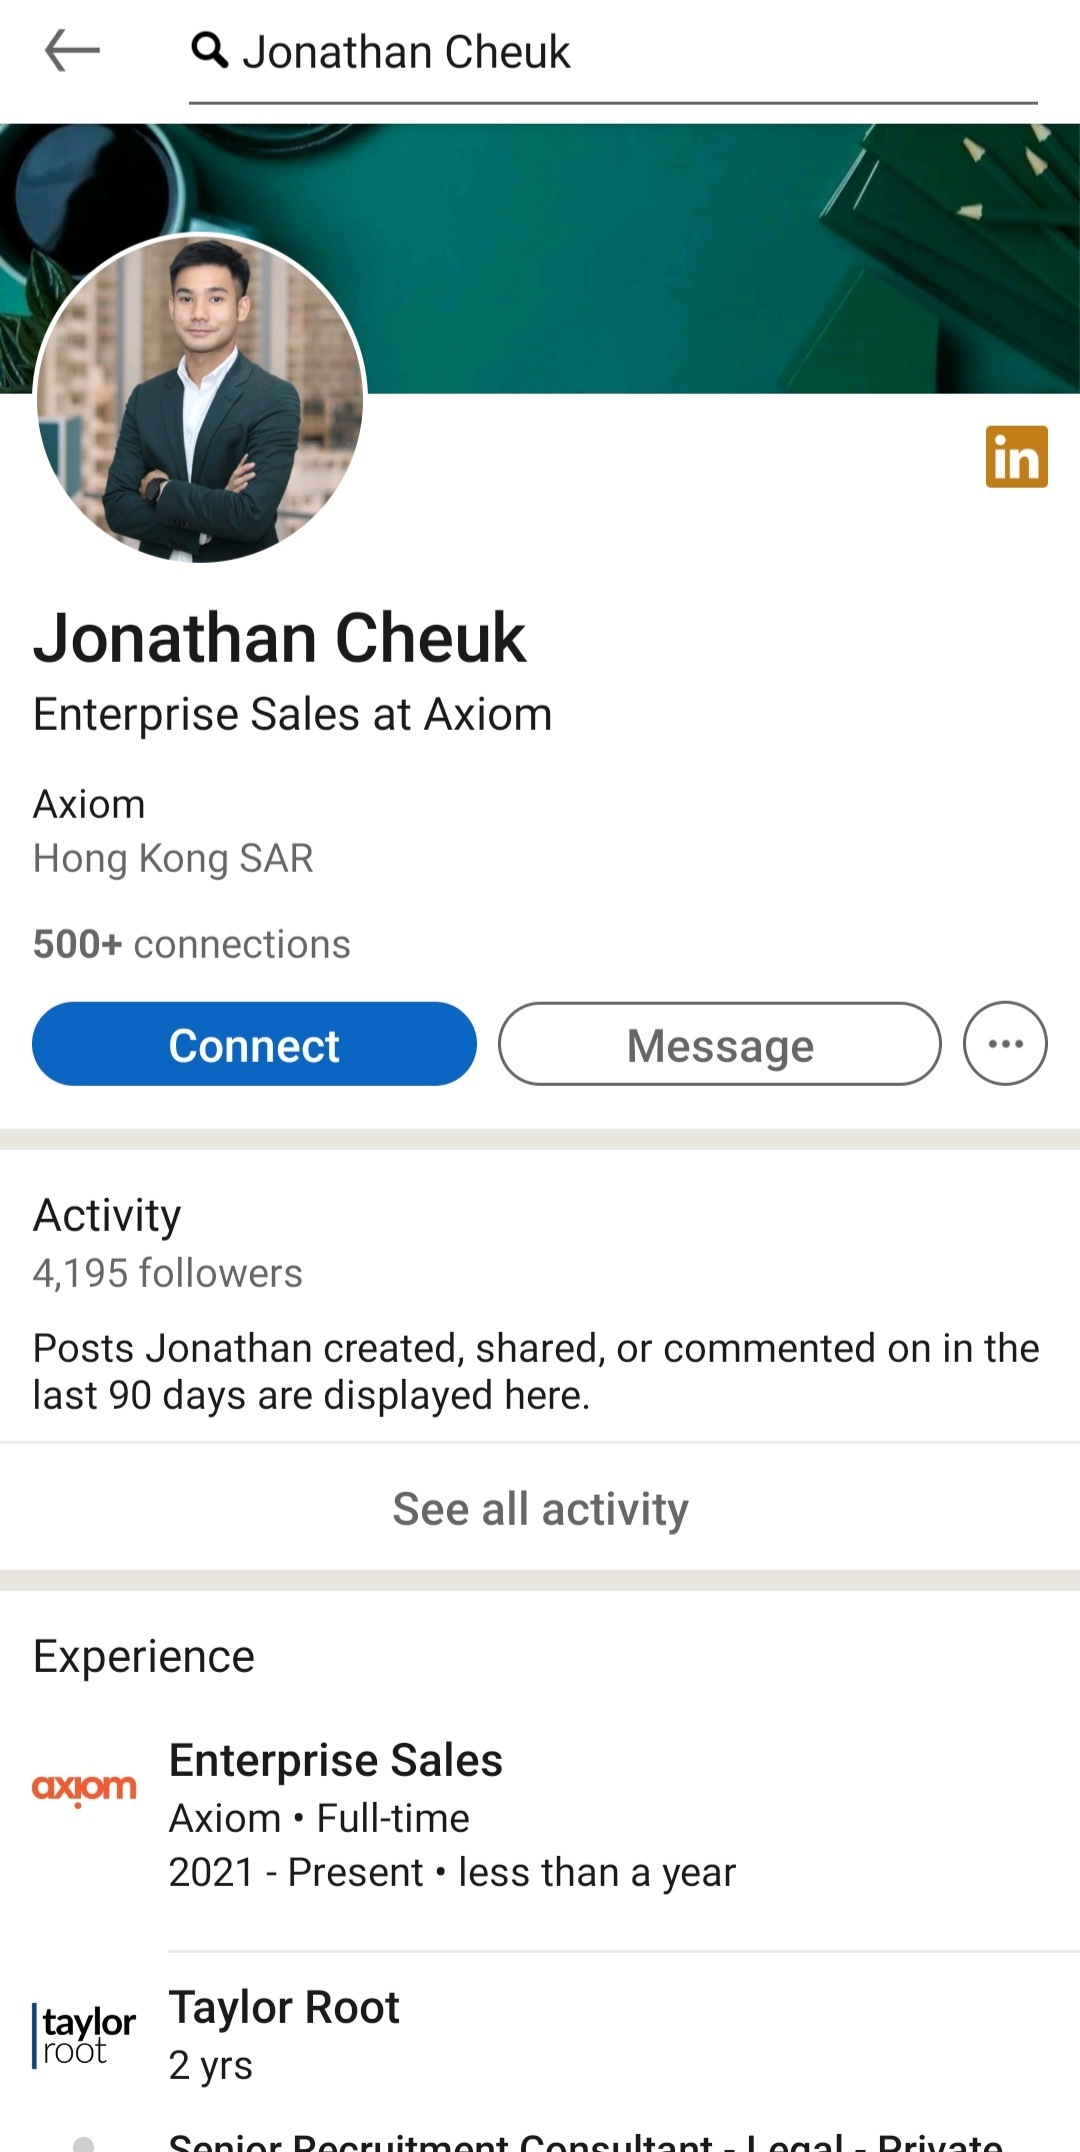1080x2152 pixels.
Task: Focus the Jonathan Cheuk search field
Action: click(x=613, y=53)
